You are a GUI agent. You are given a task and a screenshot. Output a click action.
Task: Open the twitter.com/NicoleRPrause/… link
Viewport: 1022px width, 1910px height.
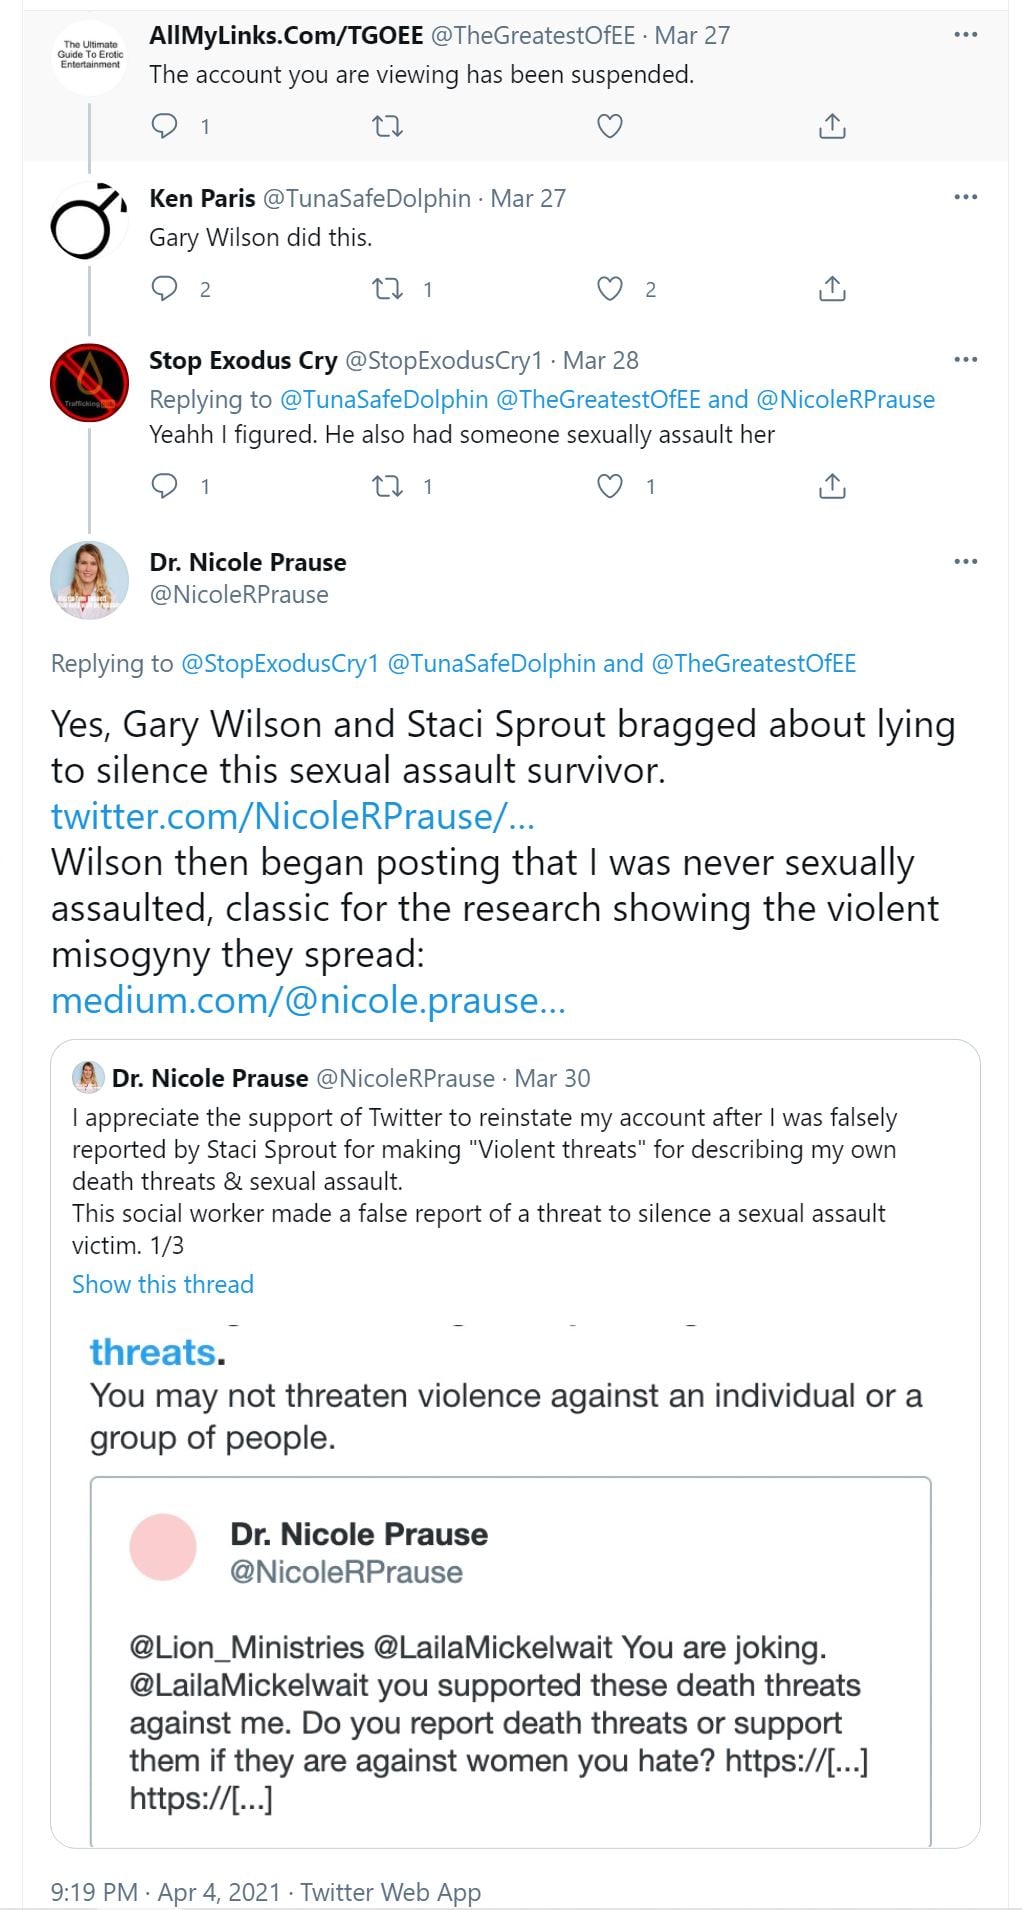click(x=293, y=816)
